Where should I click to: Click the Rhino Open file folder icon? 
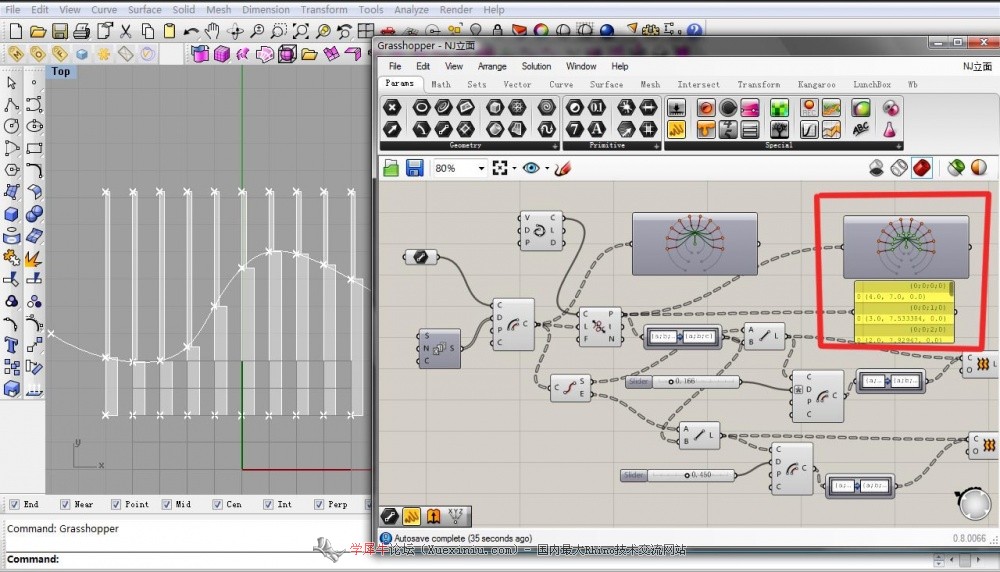[38, 31]
